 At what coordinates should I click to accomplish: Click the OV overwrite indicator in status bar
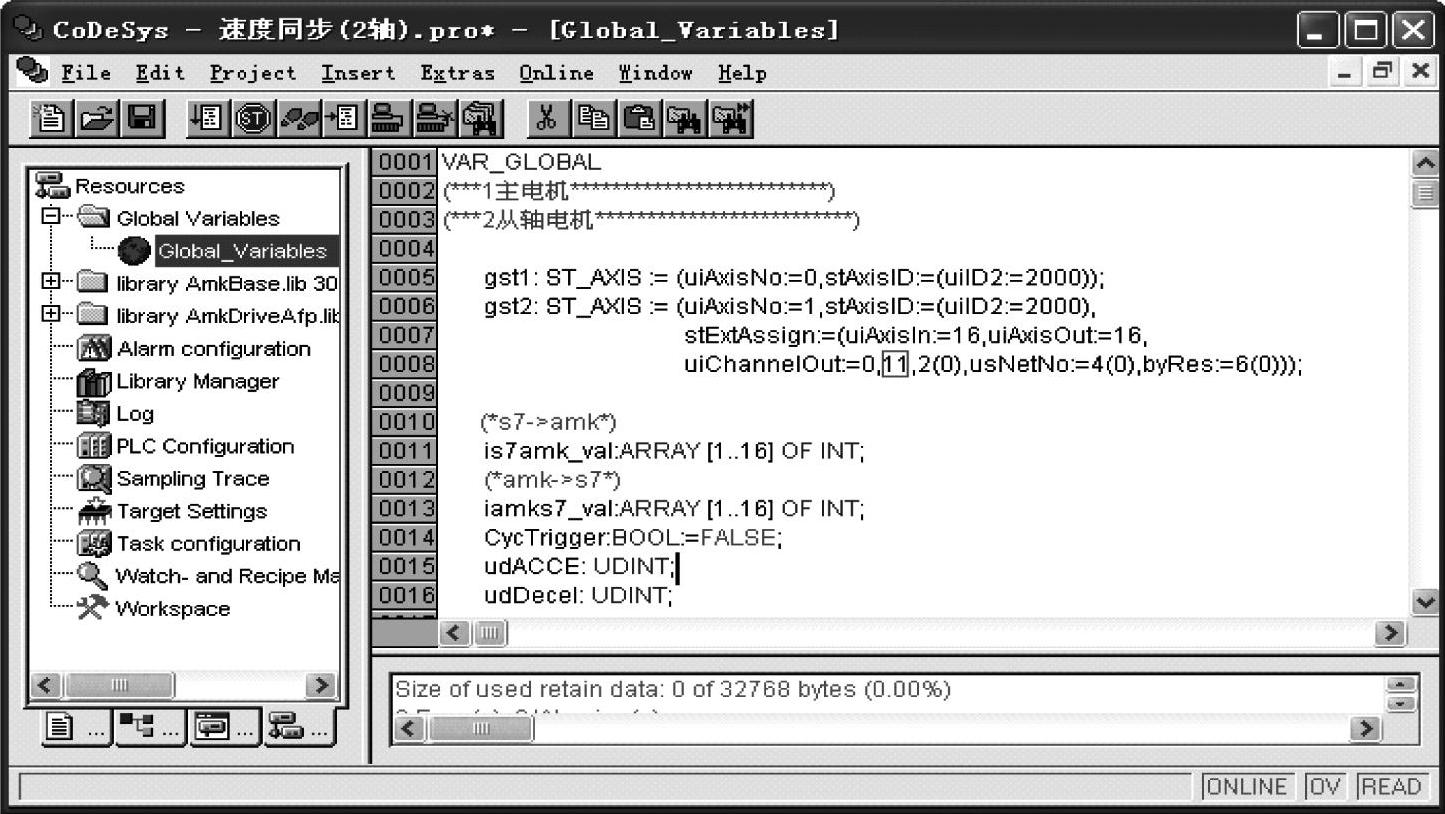pos(1326,786)
